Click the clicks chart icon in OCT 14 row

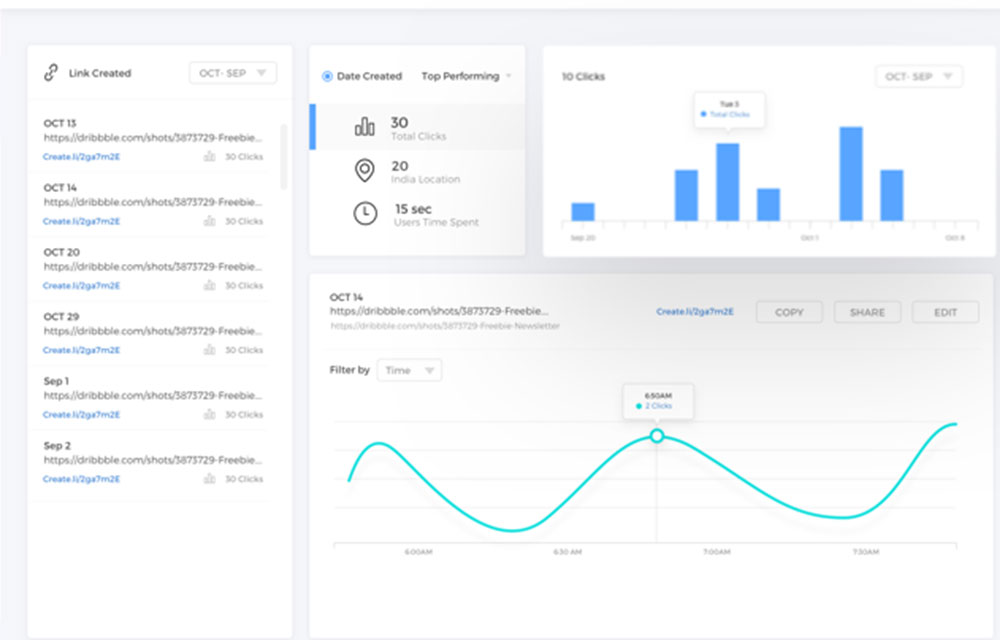click(x=209, y=221)
